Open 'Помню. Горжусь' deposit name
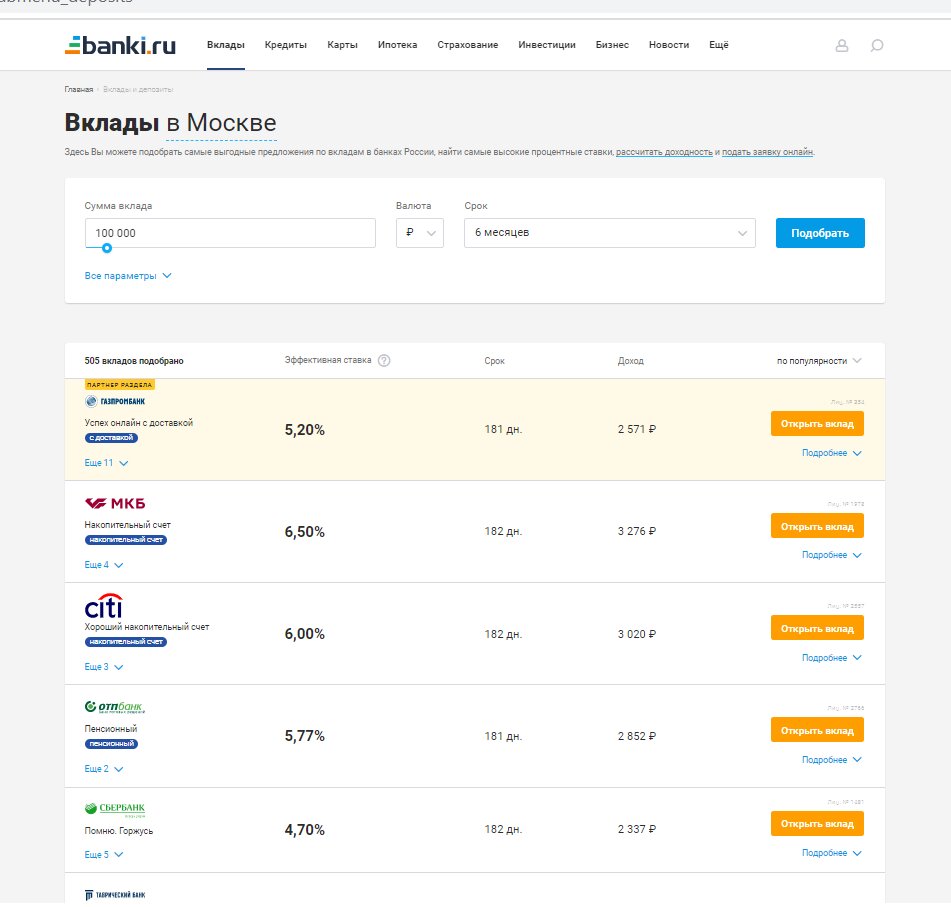The width and height of the screenshot is (951, 907). (x=119, y=831)
